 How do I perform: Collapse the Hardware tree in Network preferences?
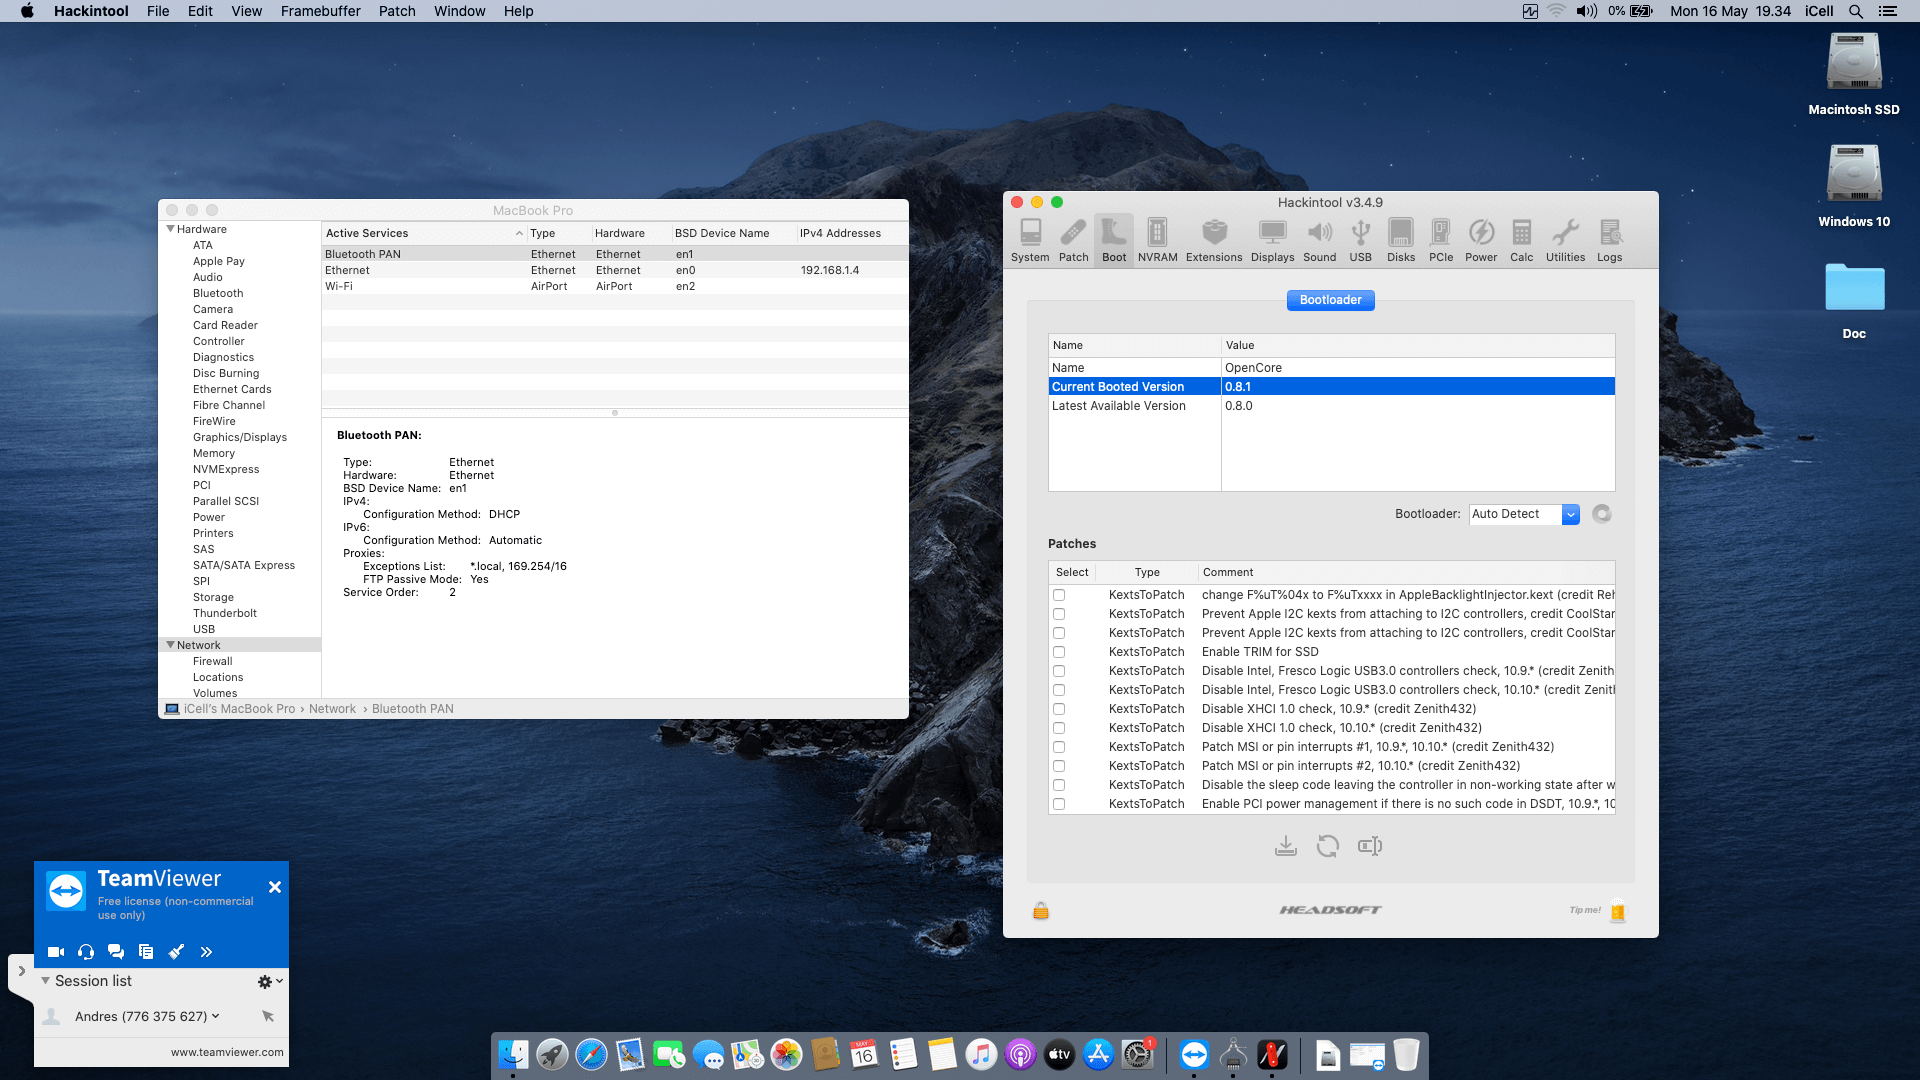coord(170,228)
